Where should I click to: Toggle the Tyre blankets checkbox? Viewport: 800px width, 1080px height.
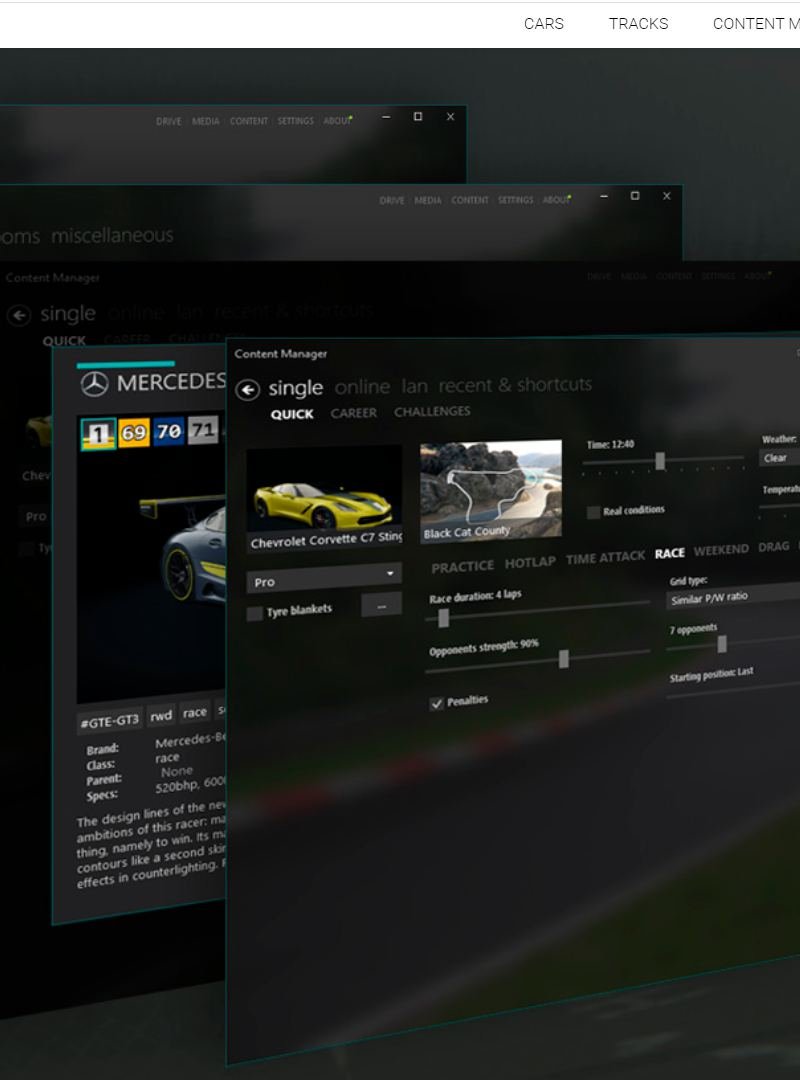[254, 613]
